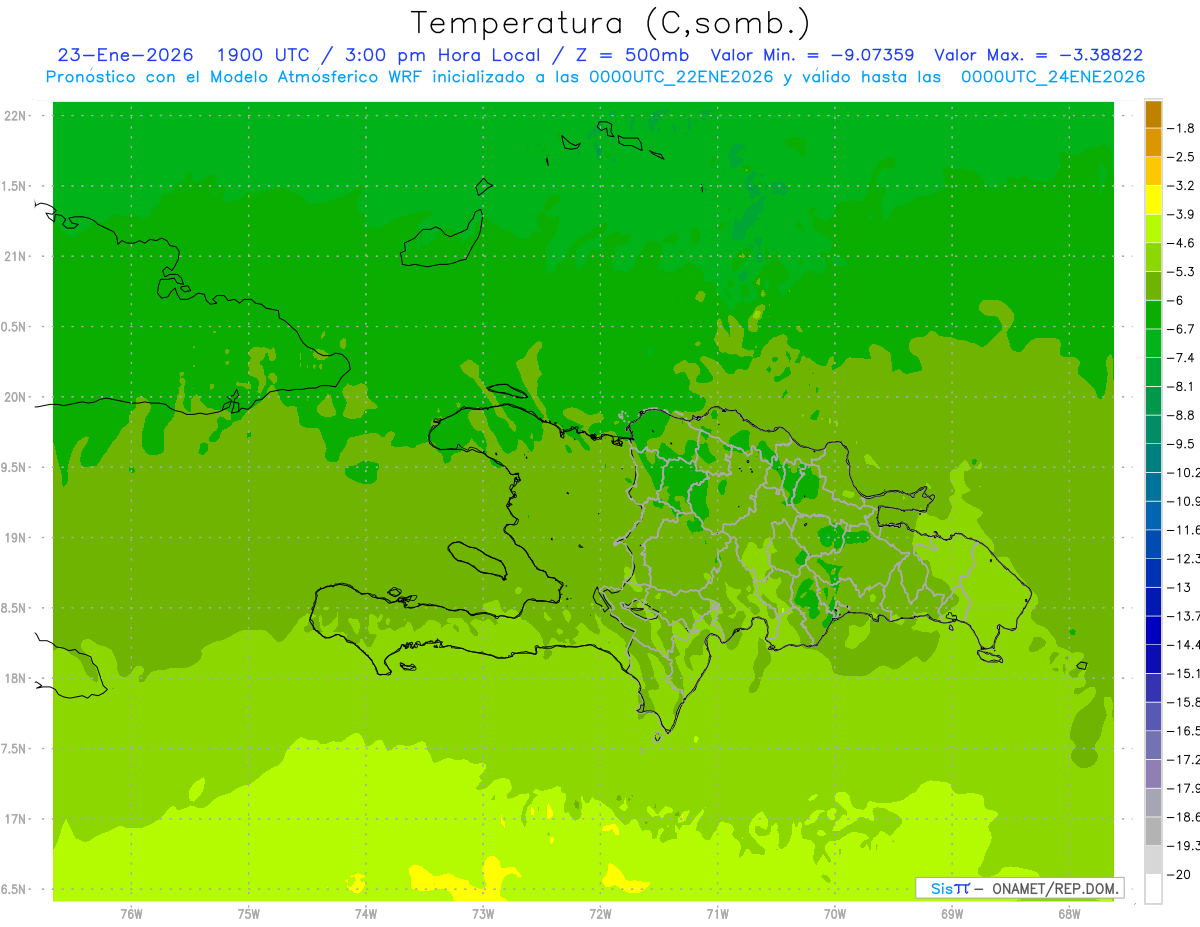The image size is (1200, 927).
Task: Select the '23-Ene-2026' date text
Action: (126, 55)
